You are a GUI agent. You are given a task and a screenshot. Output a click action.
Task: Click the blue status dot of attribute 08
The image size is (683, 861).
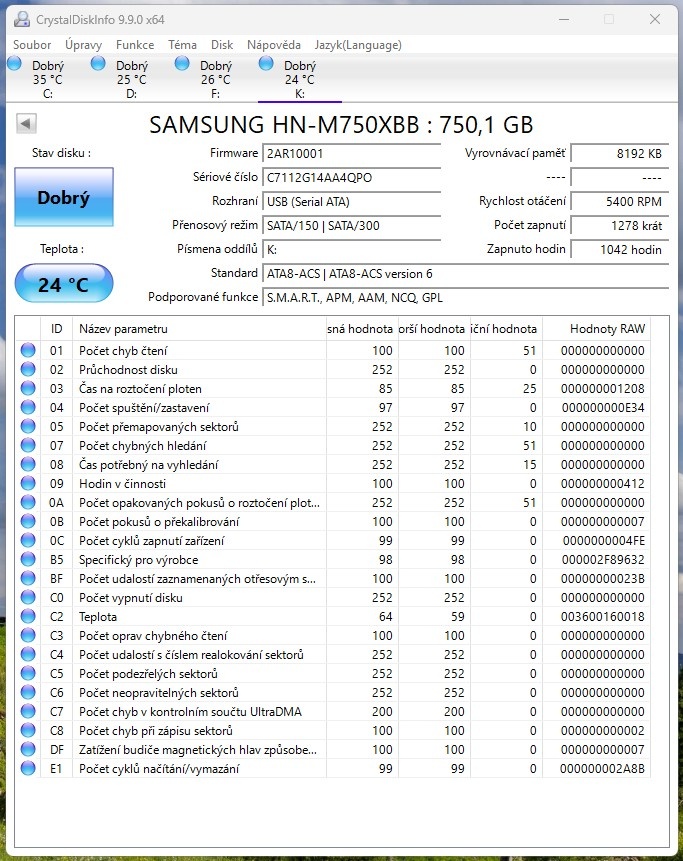click(x=28, y=465)
